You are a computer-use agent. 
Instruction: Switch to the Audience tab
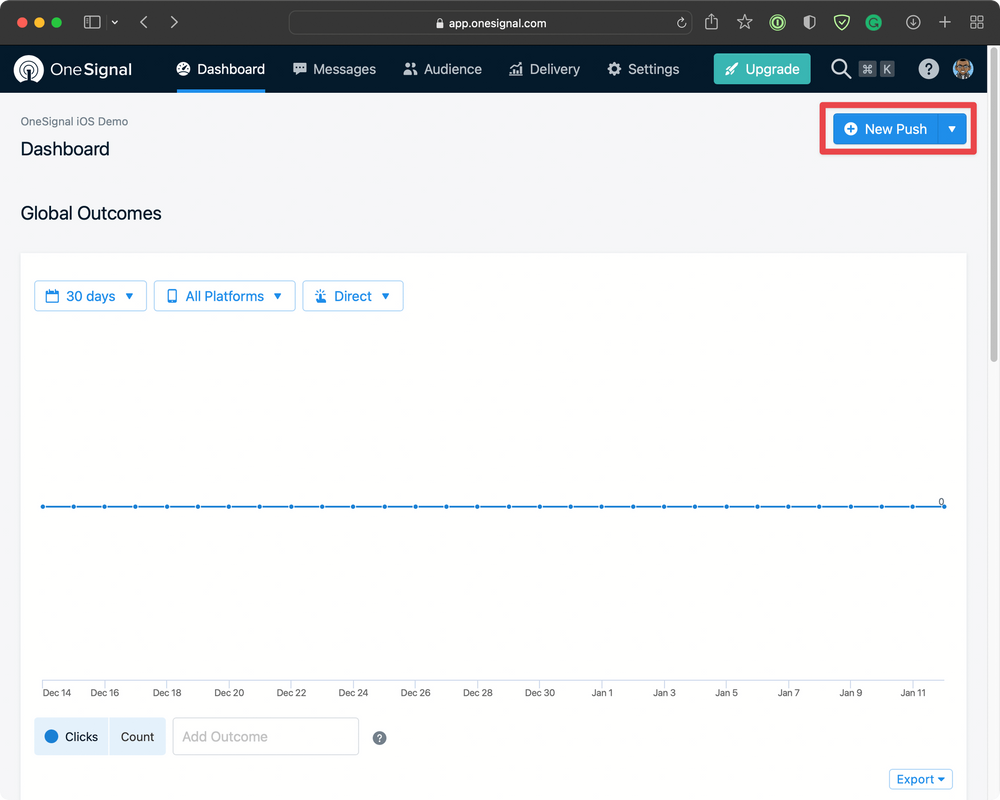click(442, 69)
